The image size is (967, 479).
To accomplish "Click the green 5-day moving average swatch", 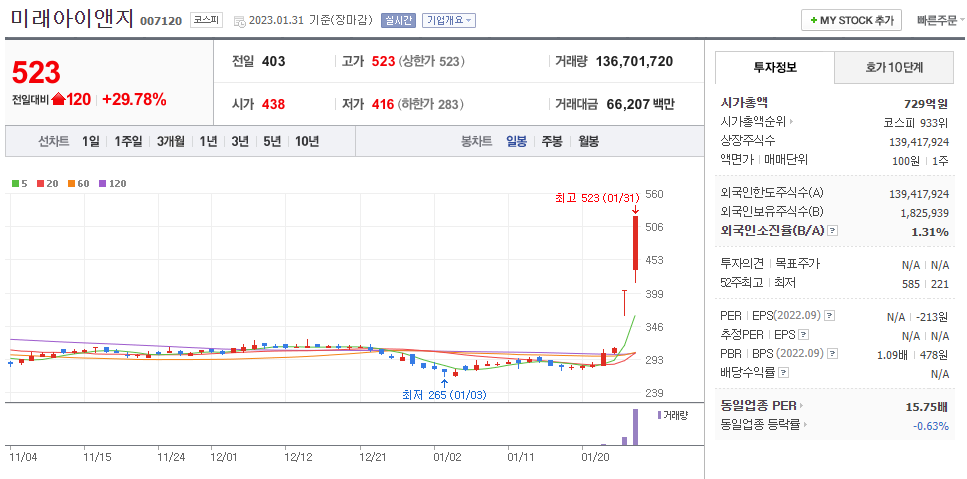I will pos(15,184).
